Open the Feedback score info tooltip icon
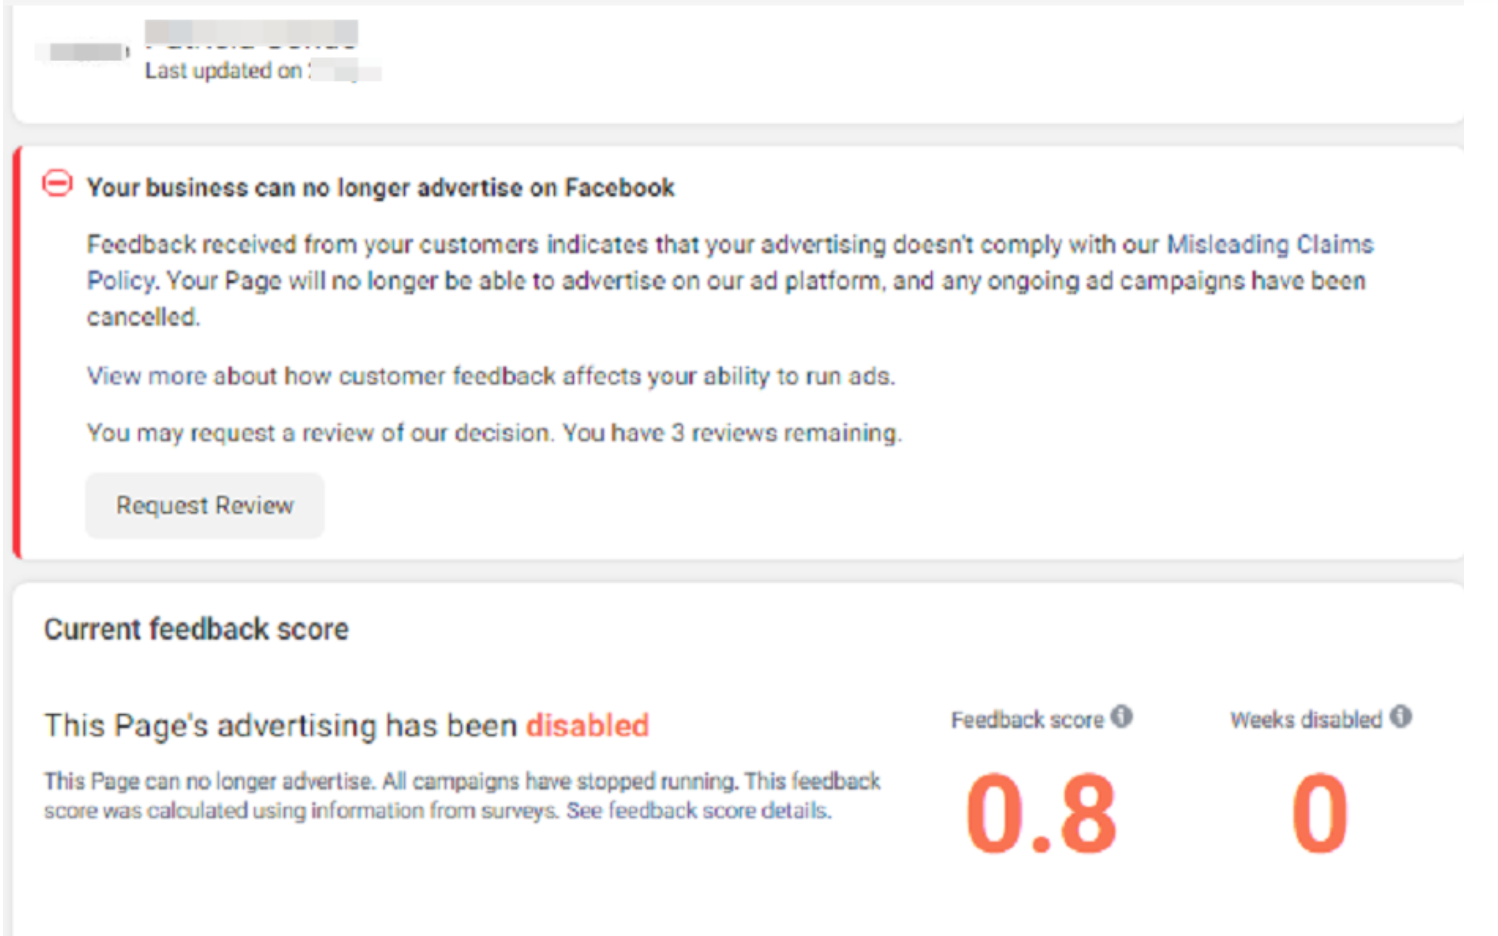 tap(1122, 717)
